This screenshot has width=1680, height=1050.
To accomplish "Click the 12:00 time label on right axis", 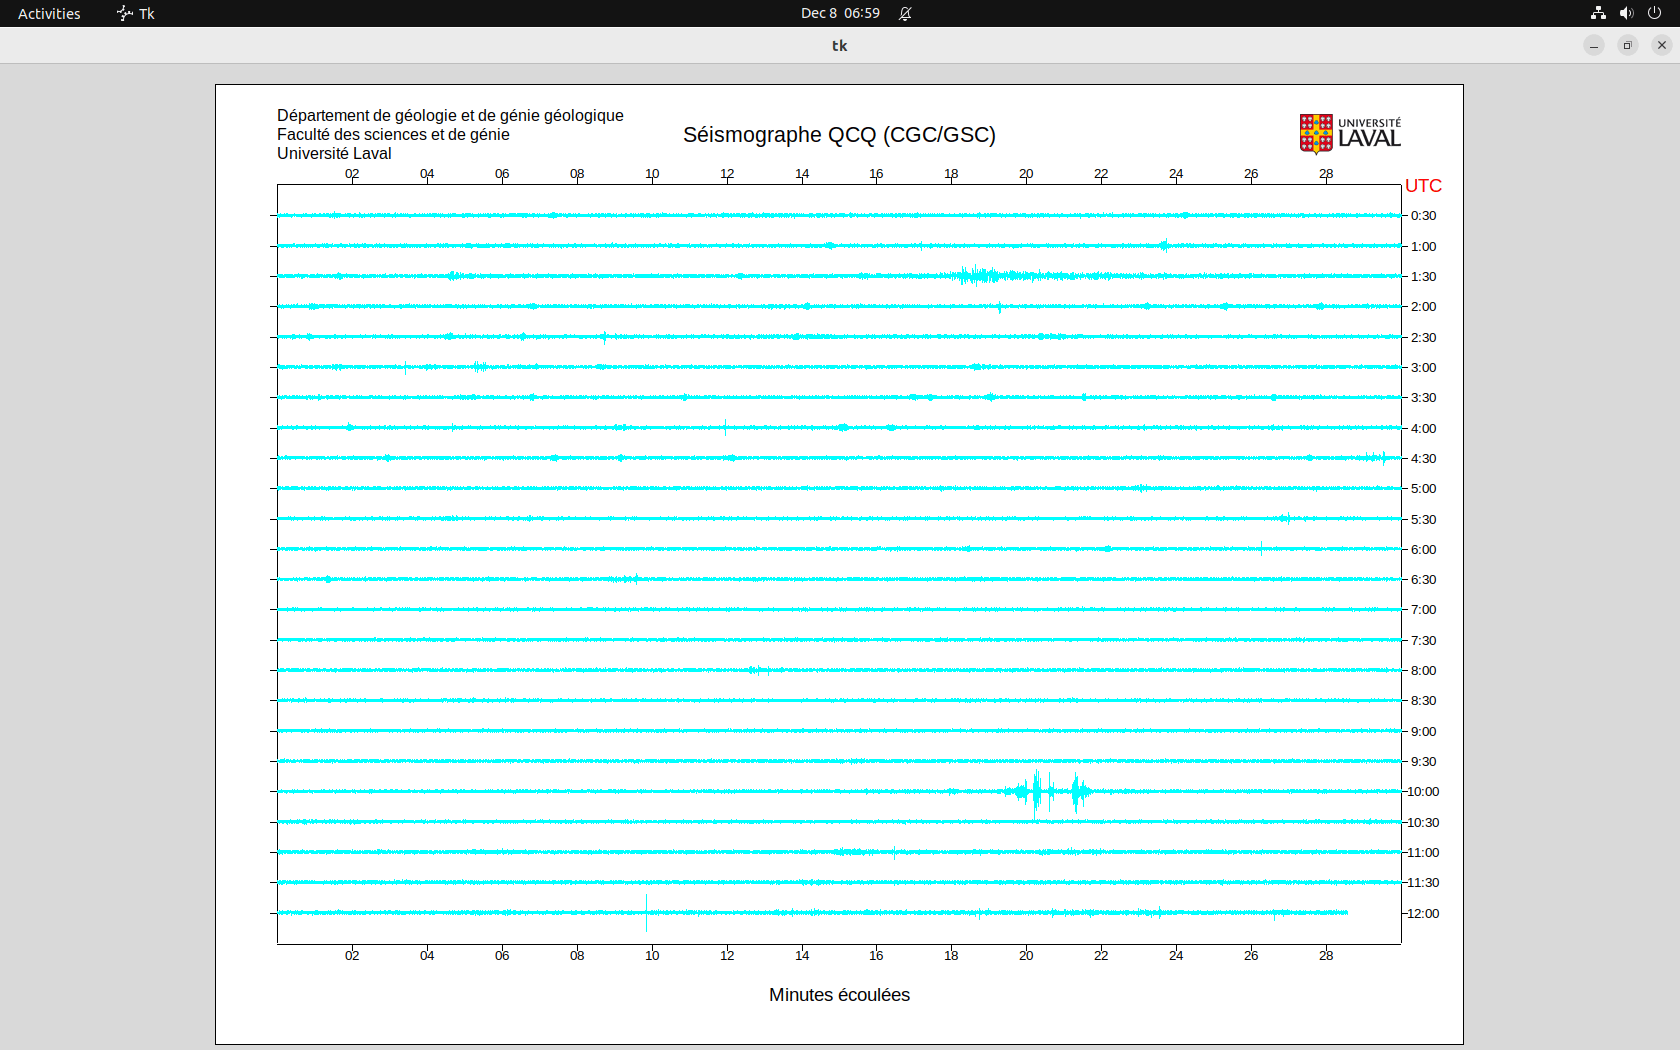I will click(x=1423, y=913).
